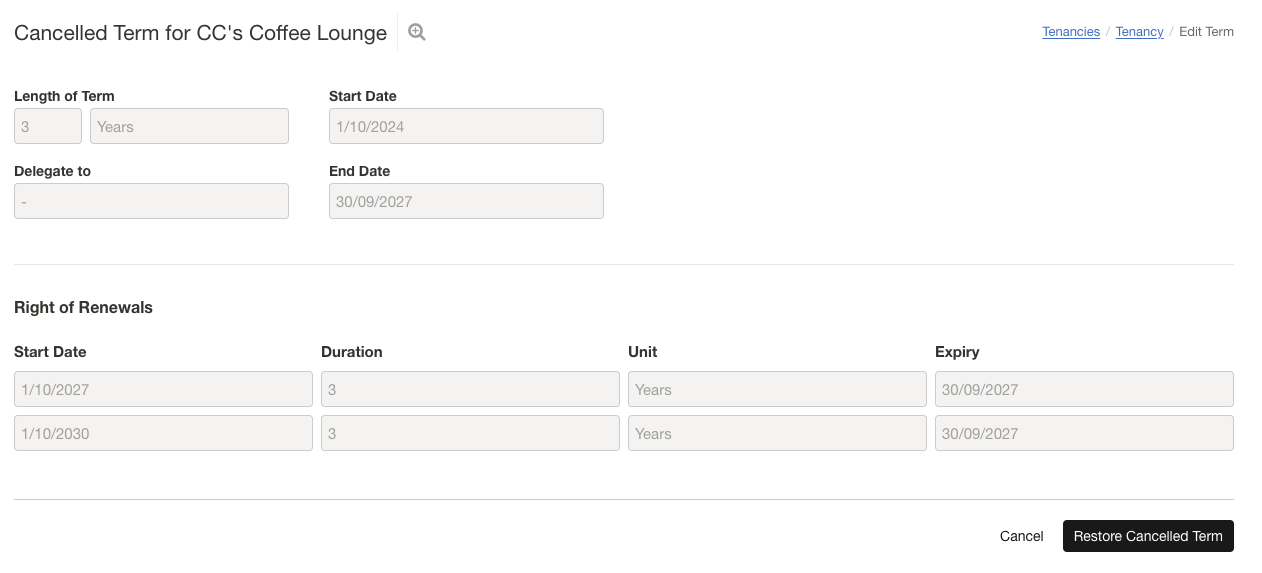This screenshot has height=573, width=1262.
Task: Click the magnifier zoom icon beside title
Action: [417, 32]
